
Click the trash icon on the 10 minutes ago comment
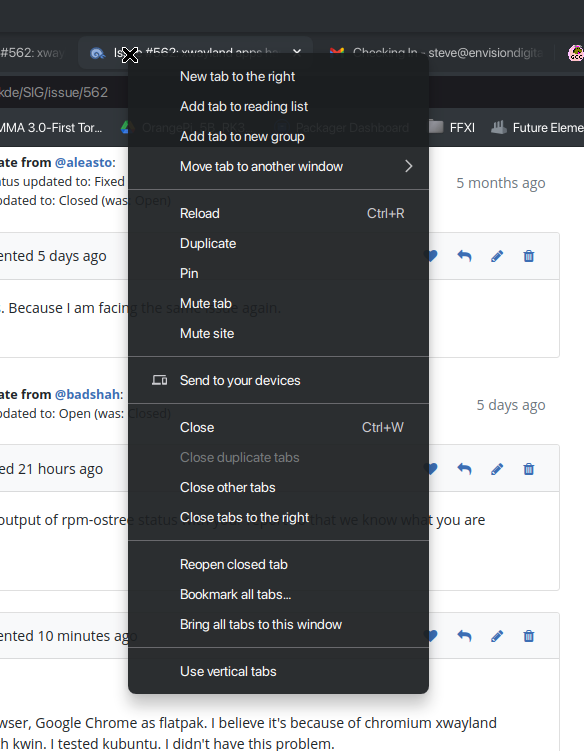(528, 636)
